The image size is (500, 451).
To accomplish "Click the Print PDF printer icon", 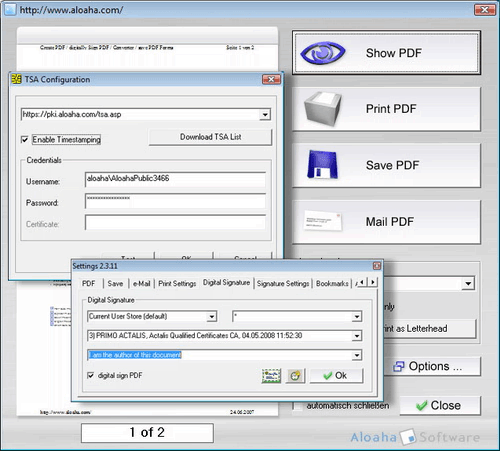I will pos(323,109).
